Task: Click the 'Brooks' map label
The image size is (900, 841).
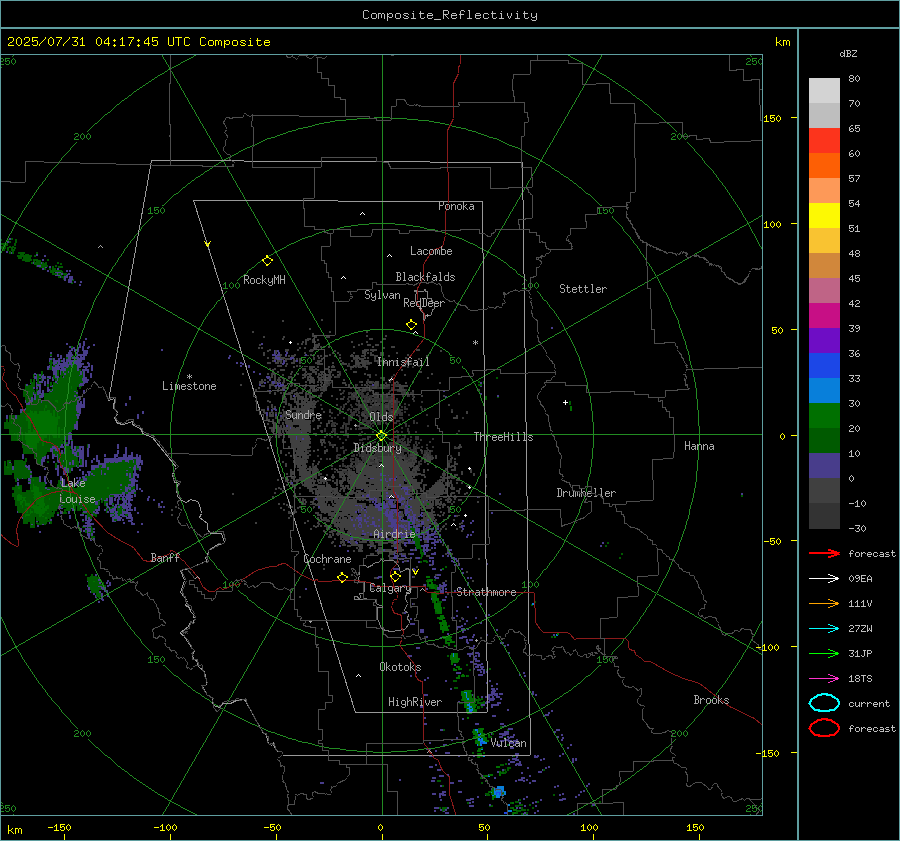Action: (x=711, y=700)
